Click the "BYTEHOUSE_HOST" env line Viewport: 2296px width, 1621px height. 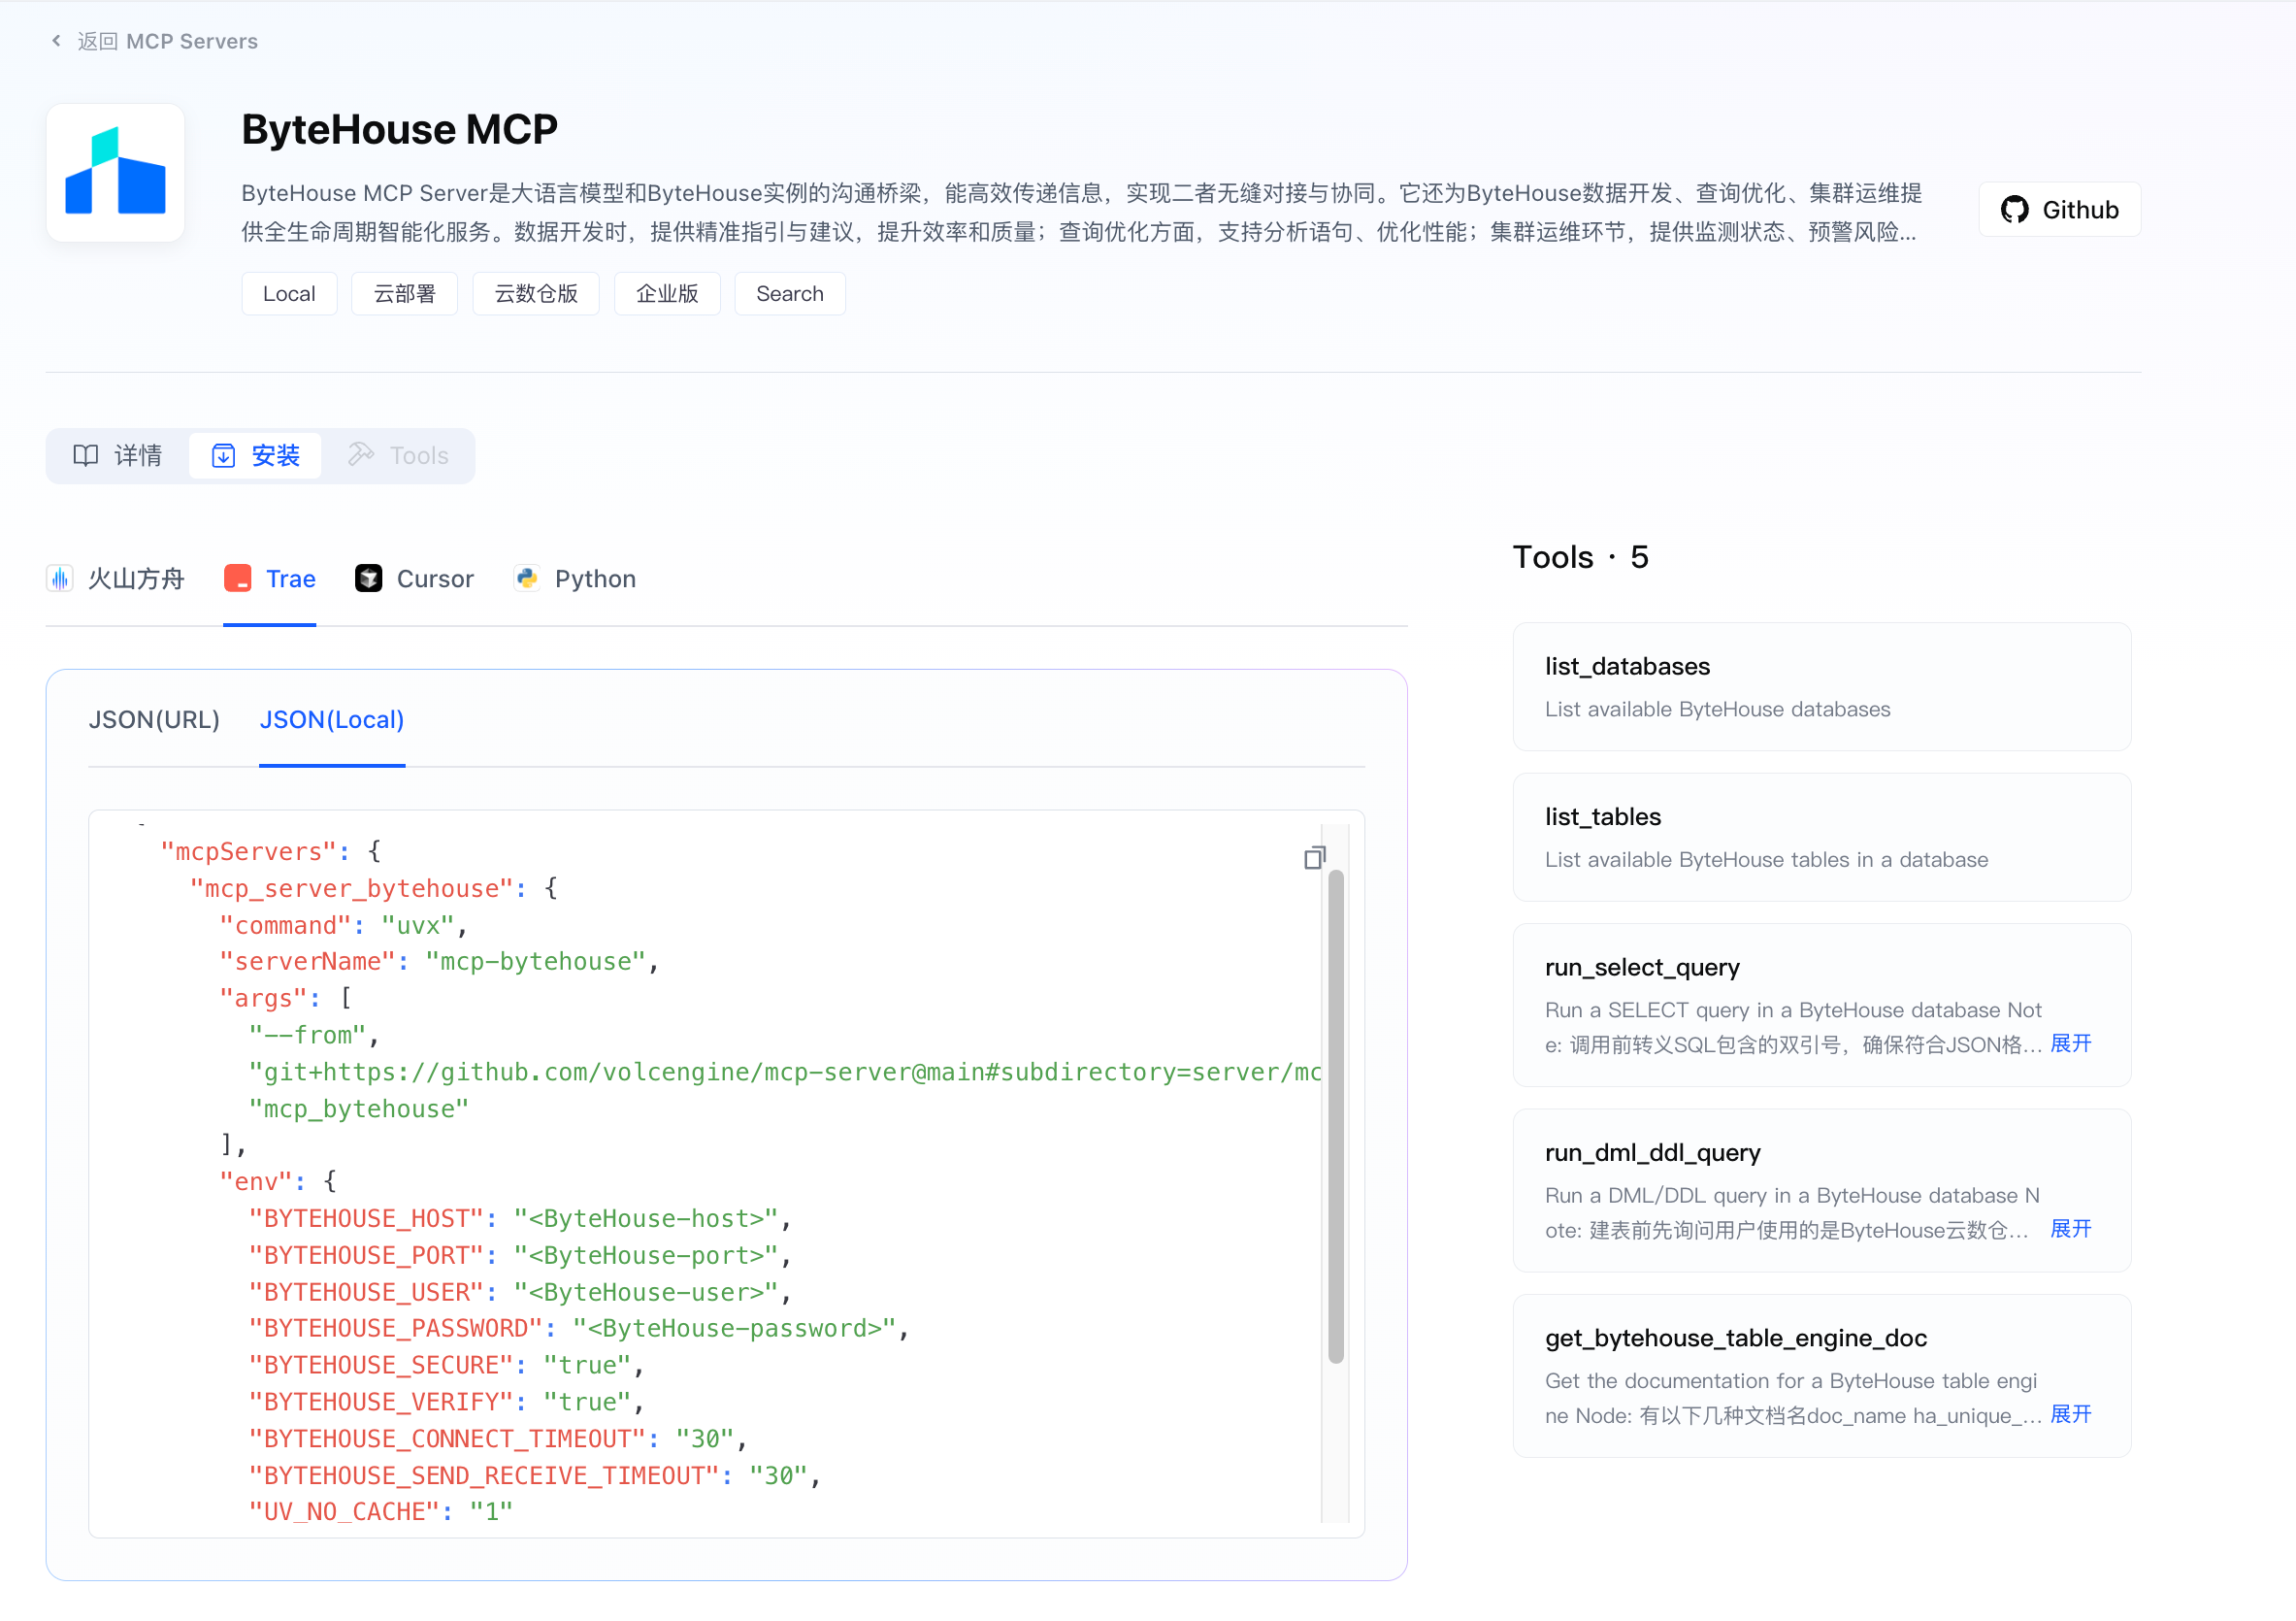click(x=520, y=1218)
